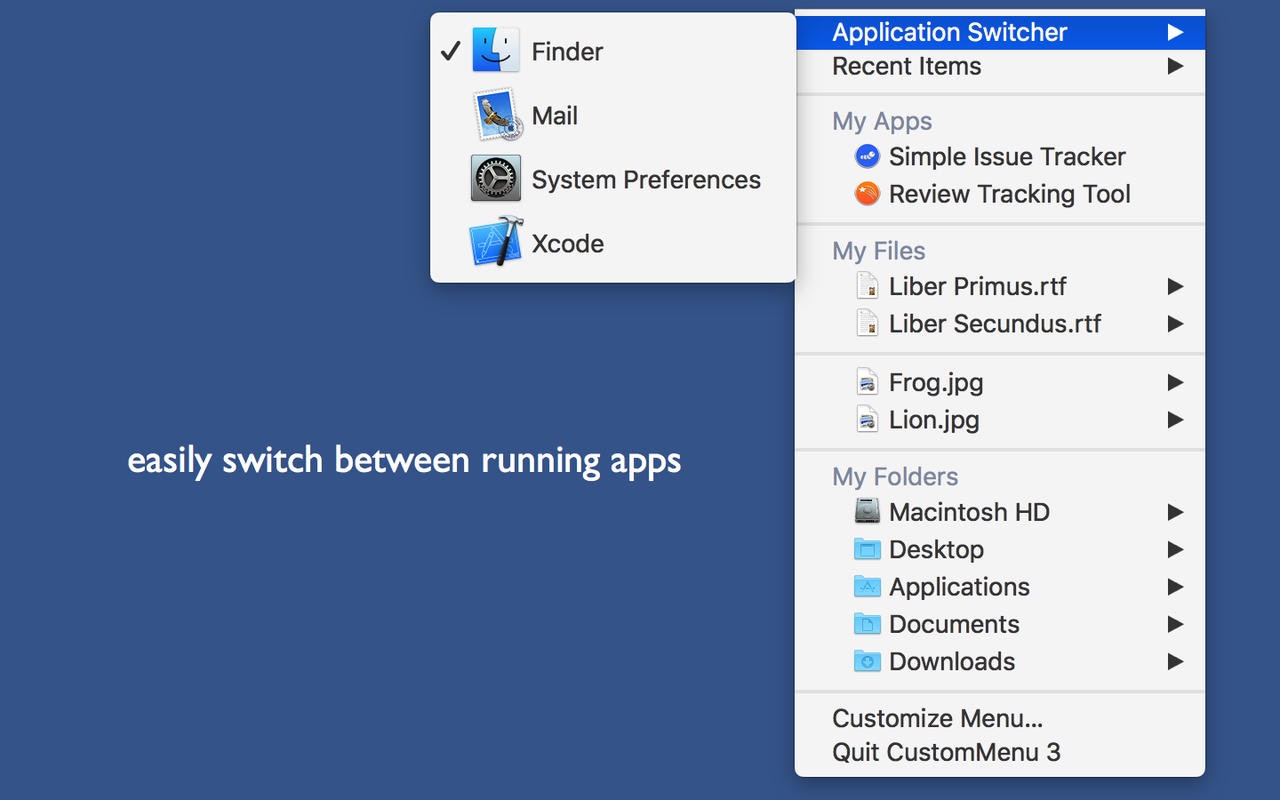This screenshot has width=1280, height=800.
Task: Expand the Application Switcher submenu arrow
Action: pyautogui.click(x=1176, y=32)
